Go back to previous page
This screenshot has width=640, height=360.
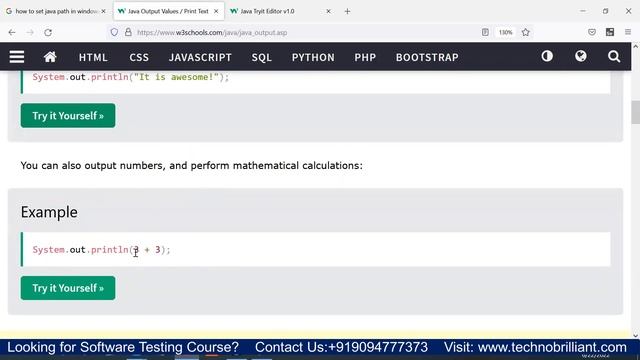pyautogui.click(x=12, y=32)
